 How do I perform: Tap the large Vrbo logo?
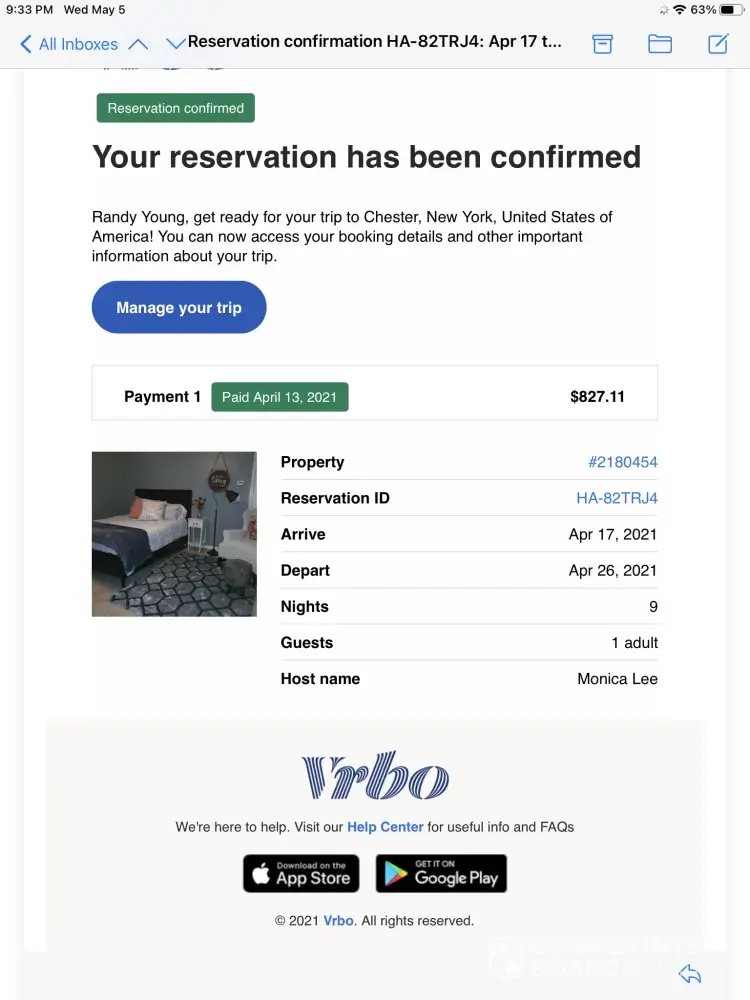pos(375,775)
